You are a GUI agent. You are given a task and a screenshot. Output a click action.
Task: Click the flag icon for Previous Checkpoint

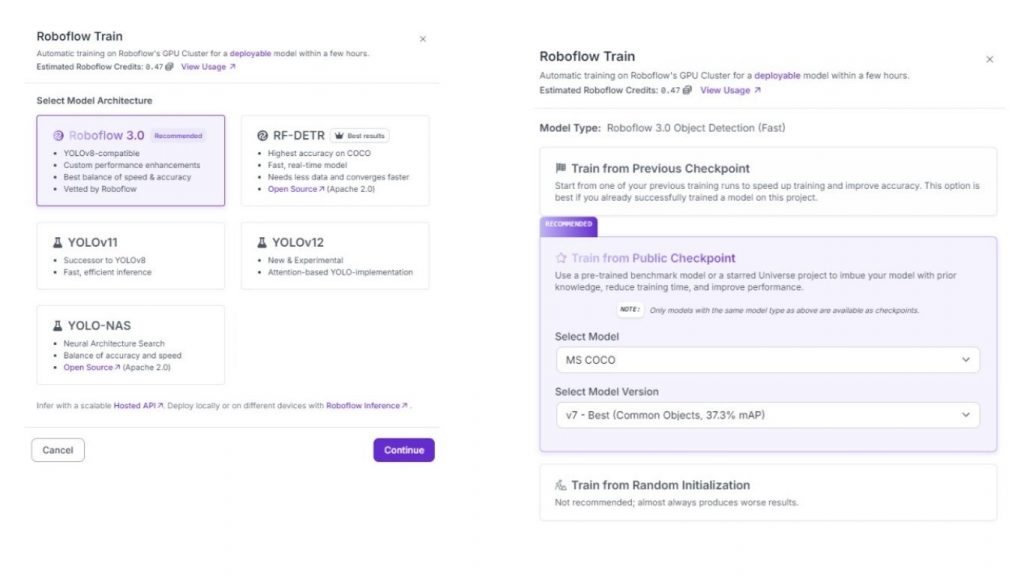coord(561,168)
